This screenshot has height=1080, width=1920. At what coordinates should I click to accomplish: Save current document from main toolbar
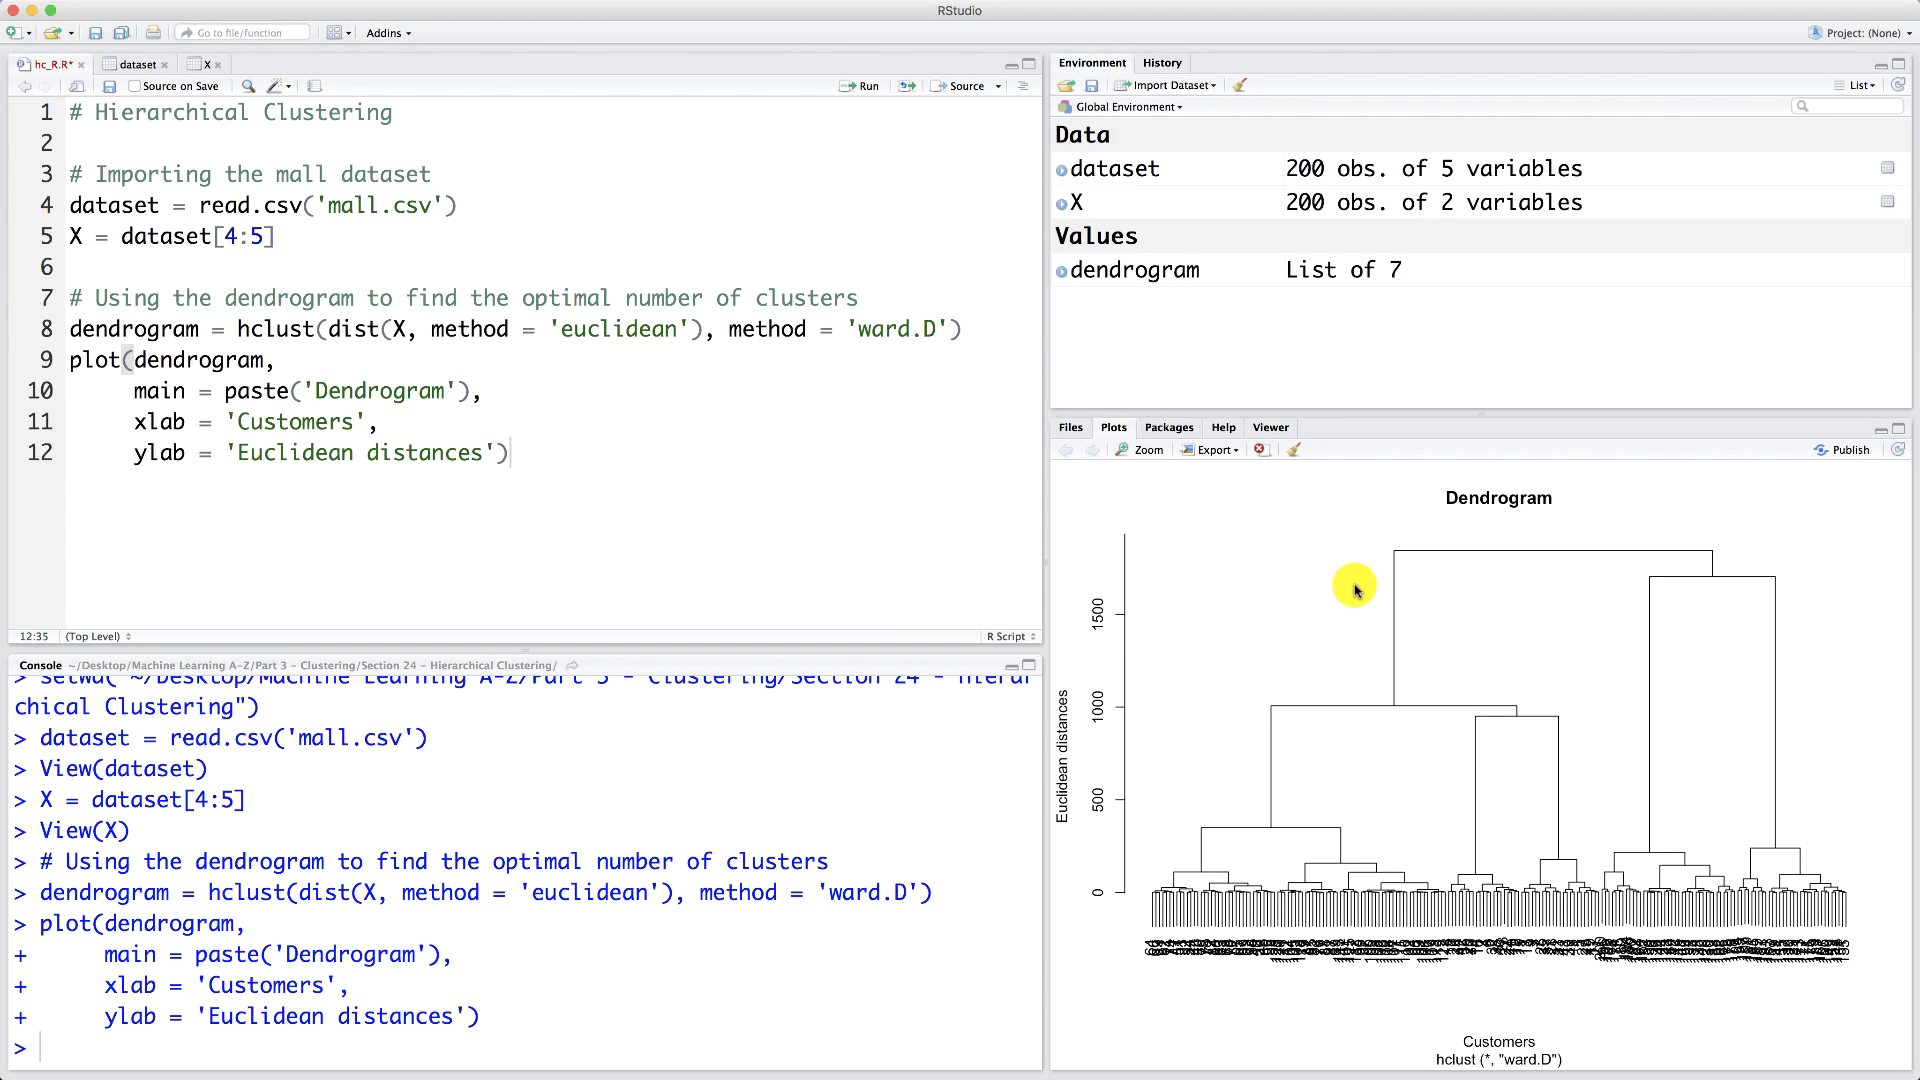tap(96, 33)
